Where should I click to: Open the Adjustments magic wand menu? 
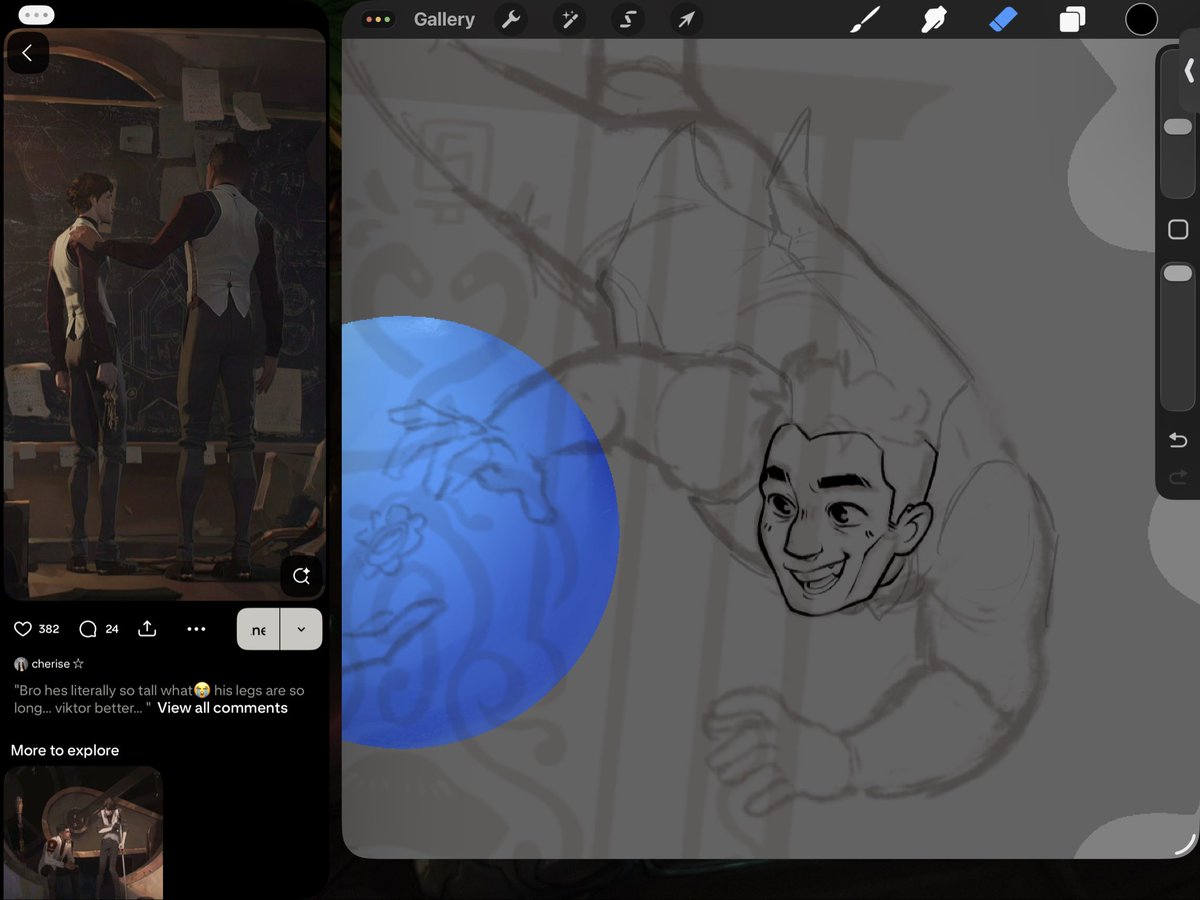click(x=570, y=19)
